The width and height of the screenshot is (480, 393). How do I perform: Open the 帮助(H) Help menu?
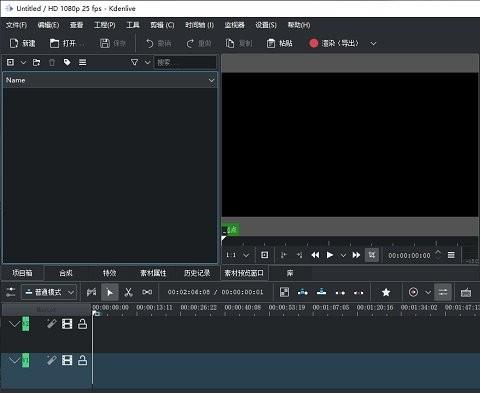coord(299,25)
